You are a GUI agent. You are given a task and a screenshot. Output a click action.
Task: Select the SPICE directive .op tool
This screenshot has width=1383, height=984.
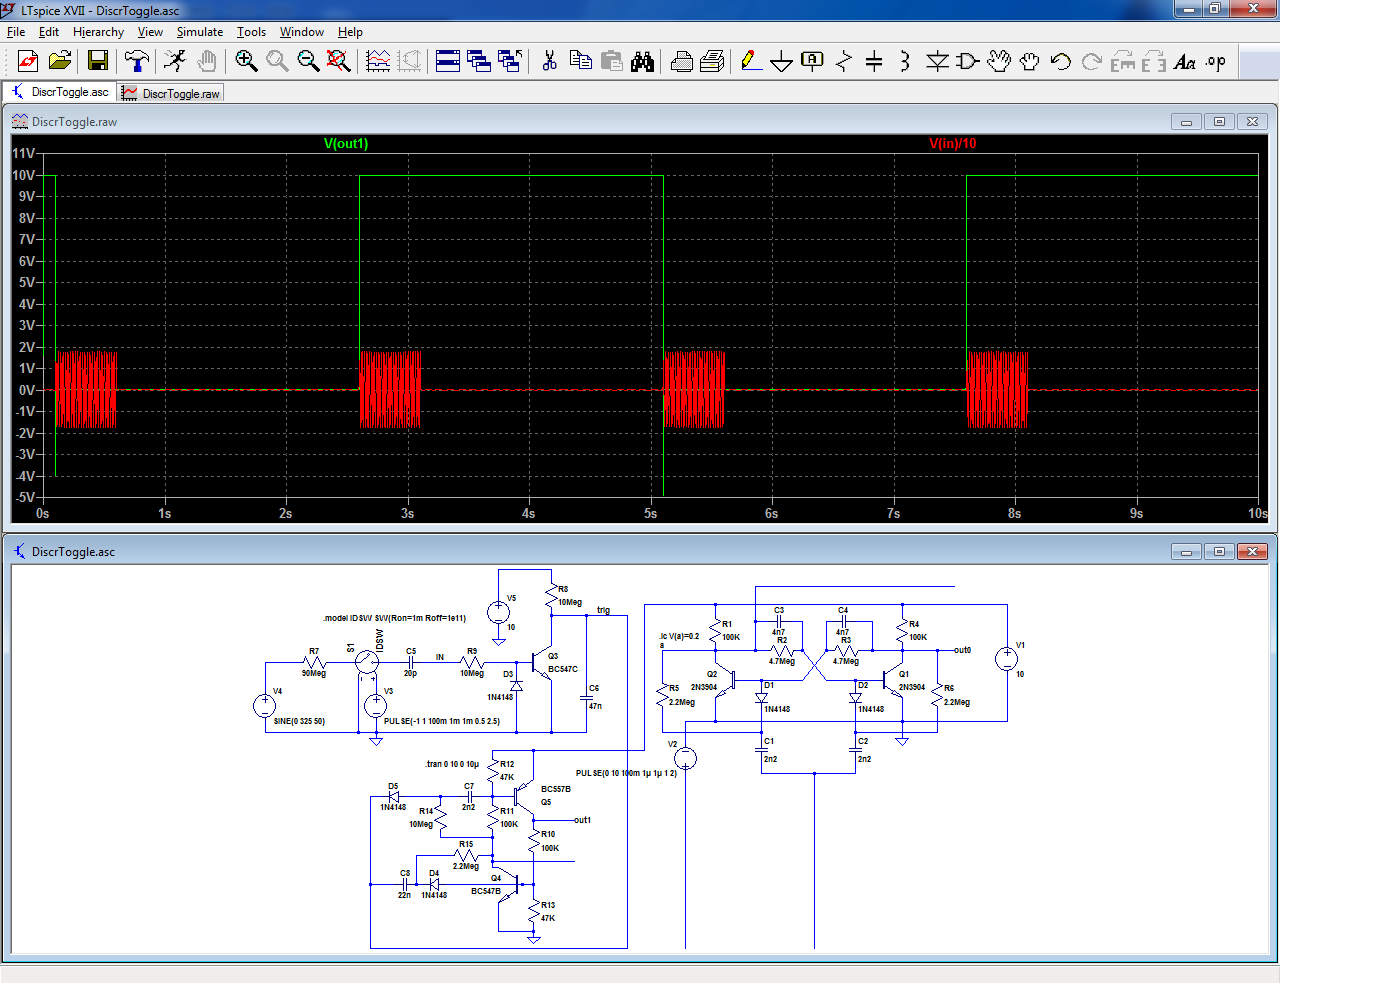pos(1216,61)
